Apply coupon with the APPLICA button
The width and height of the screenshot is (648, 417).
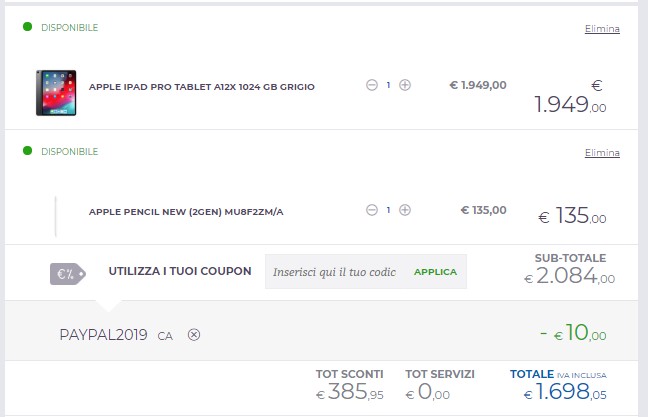coord(436,272)
